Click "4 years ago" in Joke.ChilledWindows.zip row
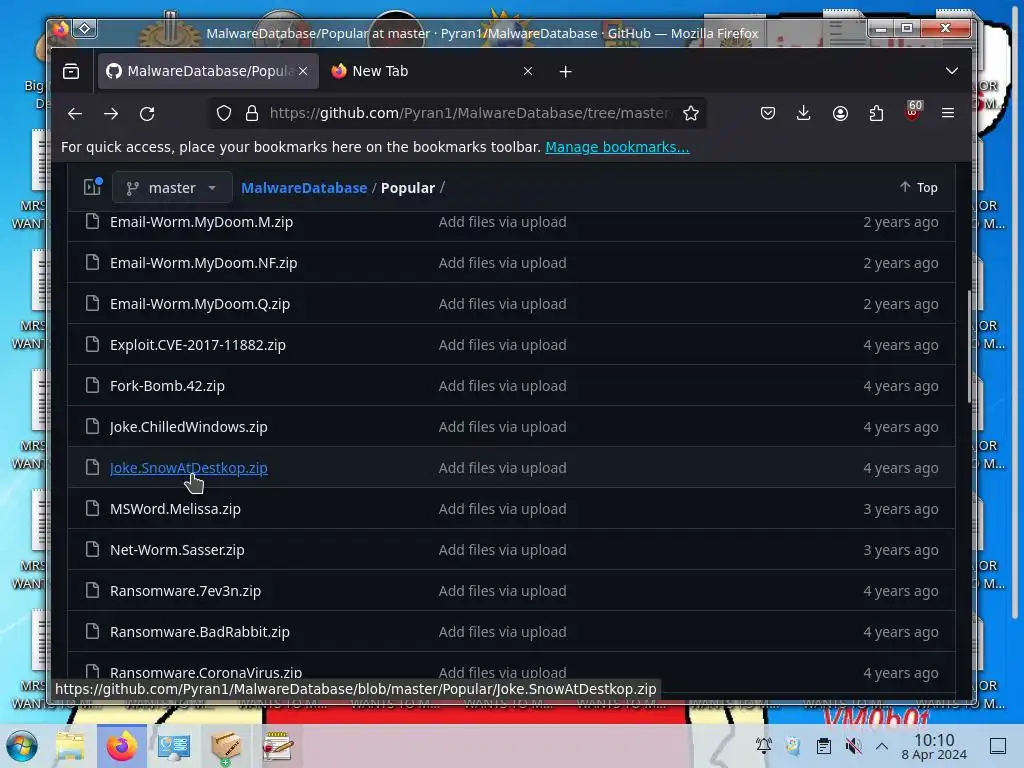The image size is (1024, 768). coord(901,427)
